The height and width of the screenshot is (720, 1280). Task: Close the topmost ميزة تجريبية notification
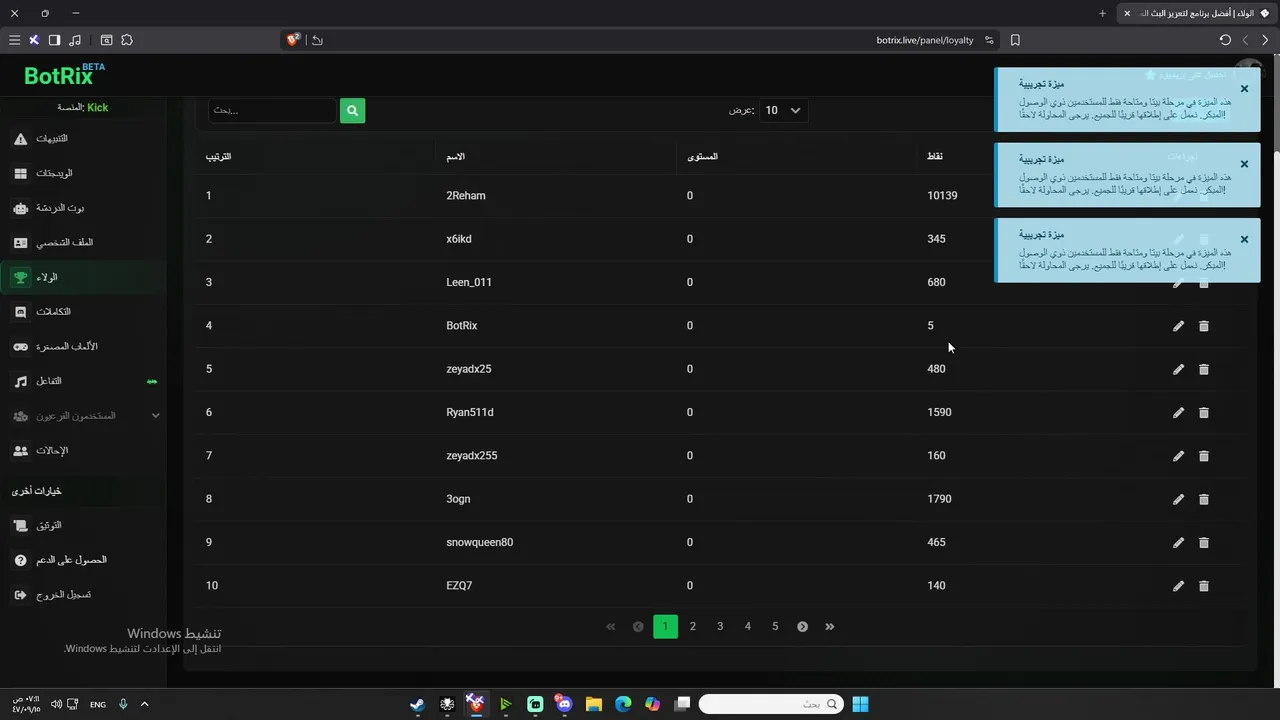point(1244,89)
